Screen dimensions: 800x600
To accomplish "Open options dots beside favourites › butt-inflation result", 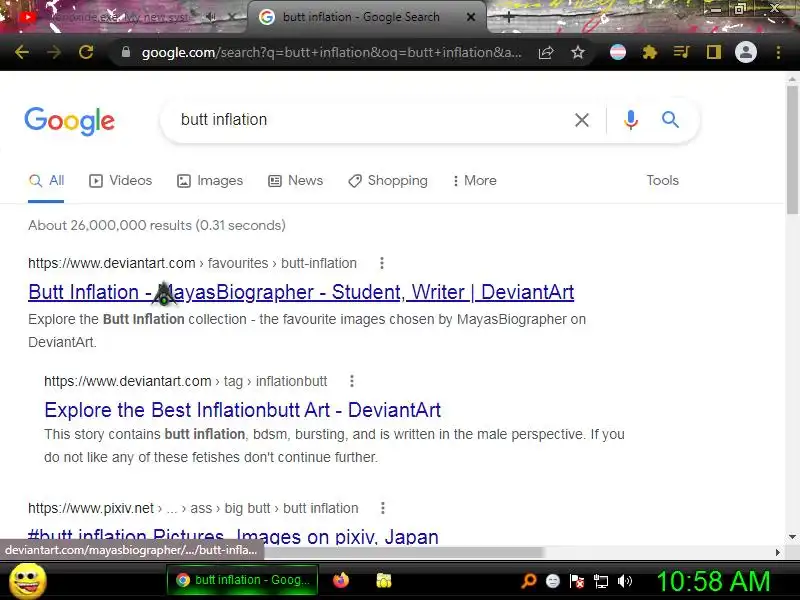I will click(x=382, y=263).
